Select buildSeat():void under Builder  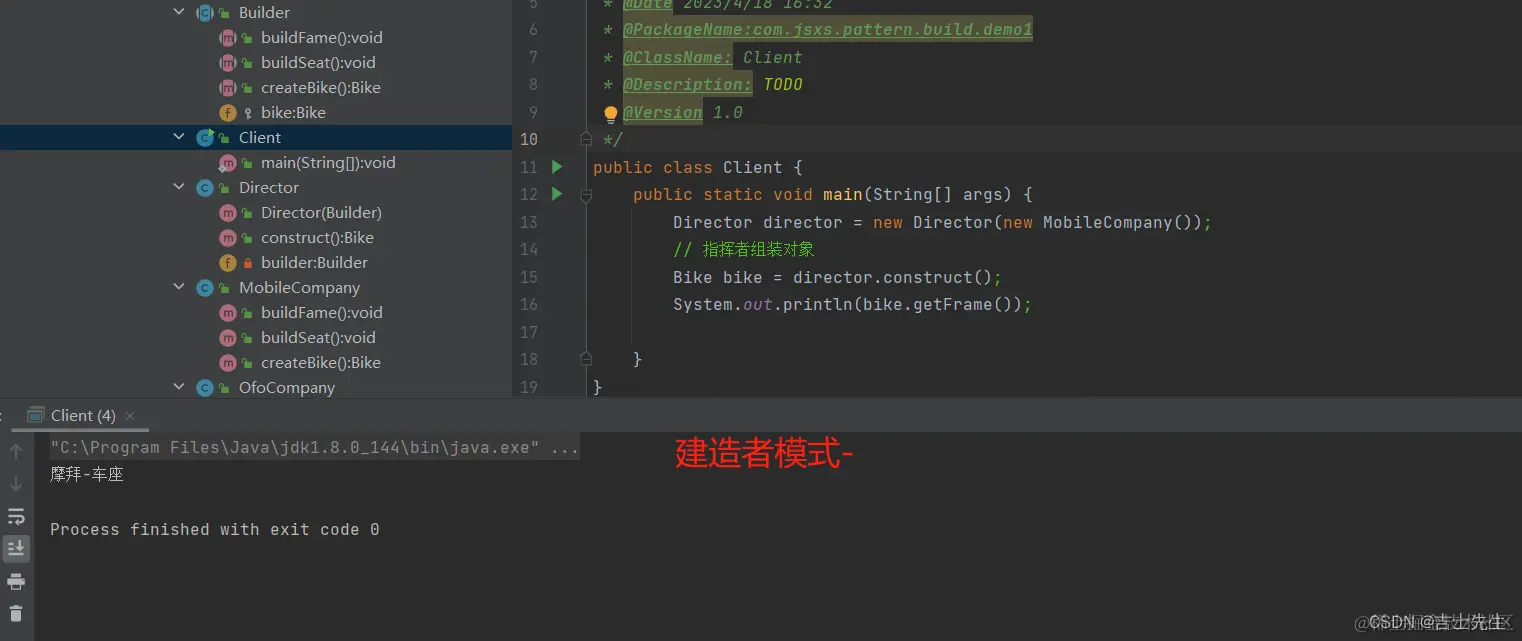click(x=318, y=62)
